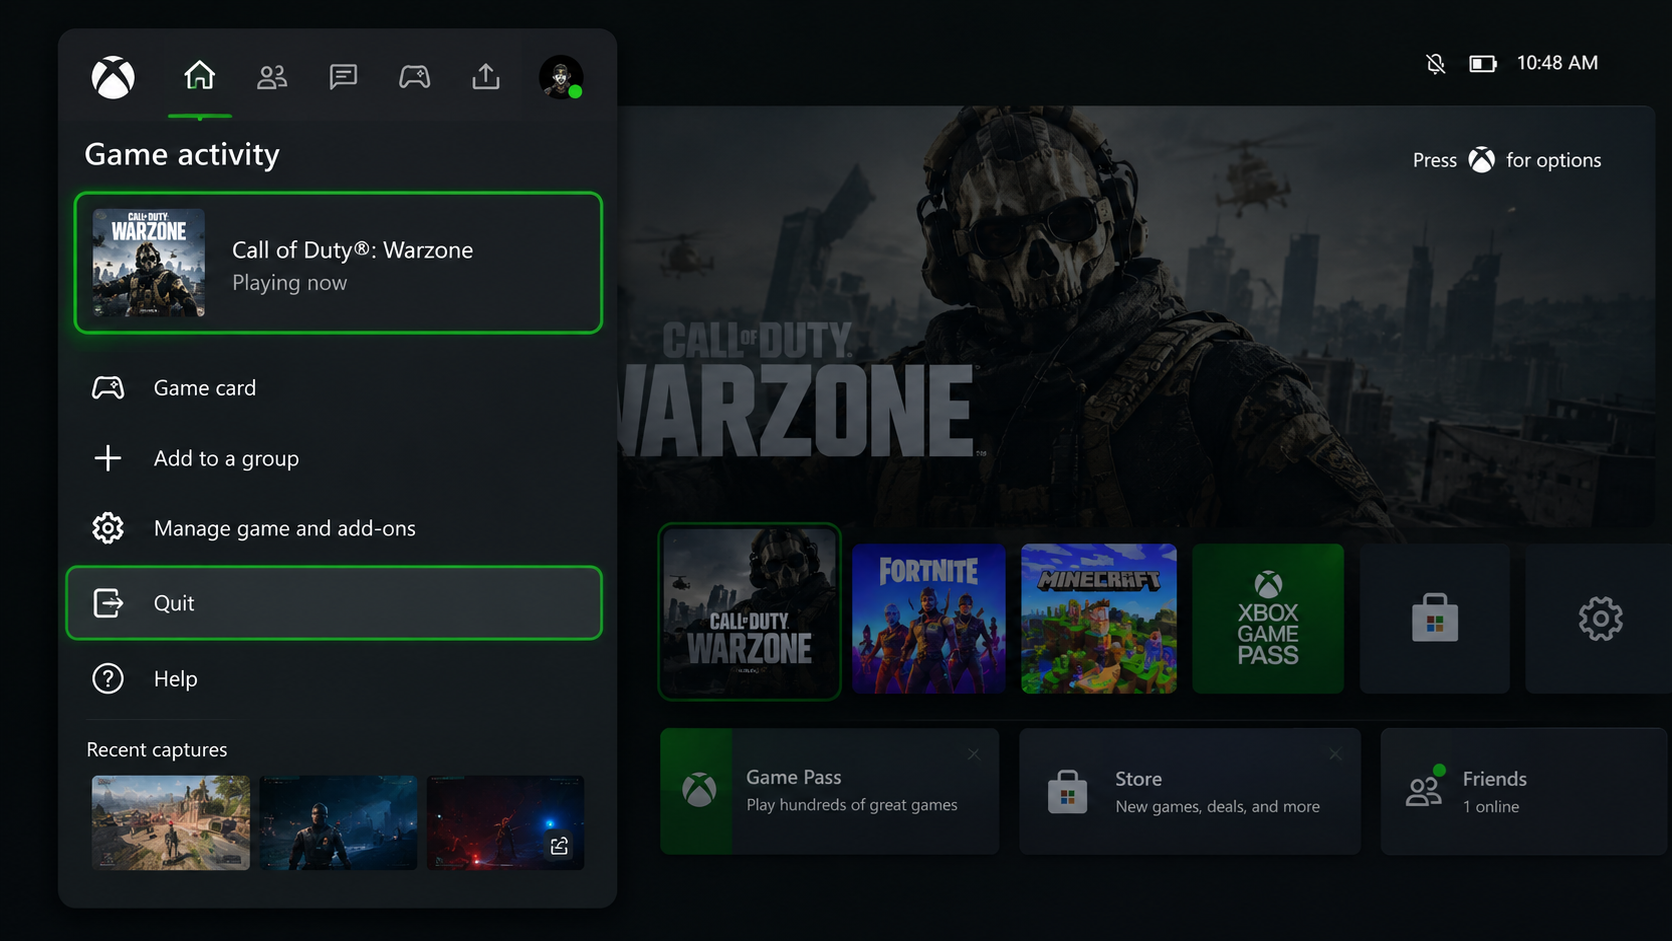The width and height of the screenshot is (1672, 941).
Task: Dismiss the Game Pass card with X
Action: click(x=973, y=754)
